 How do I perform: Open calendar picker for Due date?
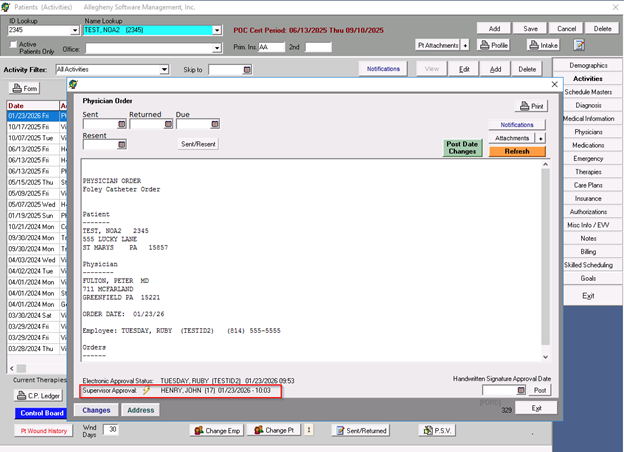point(214,125)
